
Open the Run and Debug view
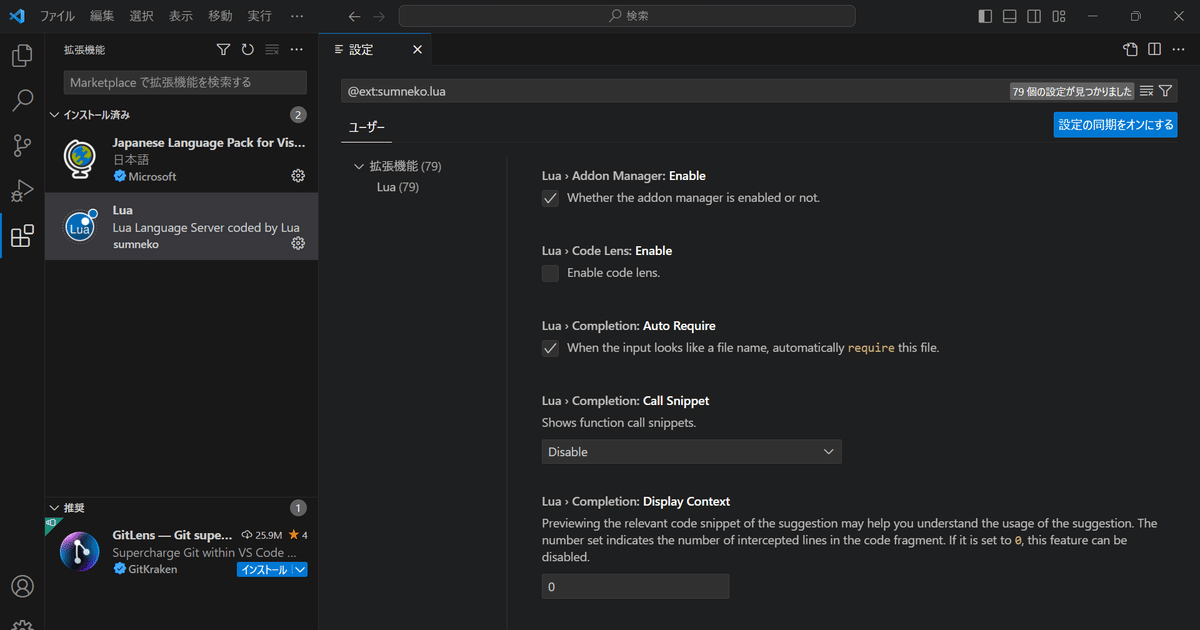click(22, 191)
